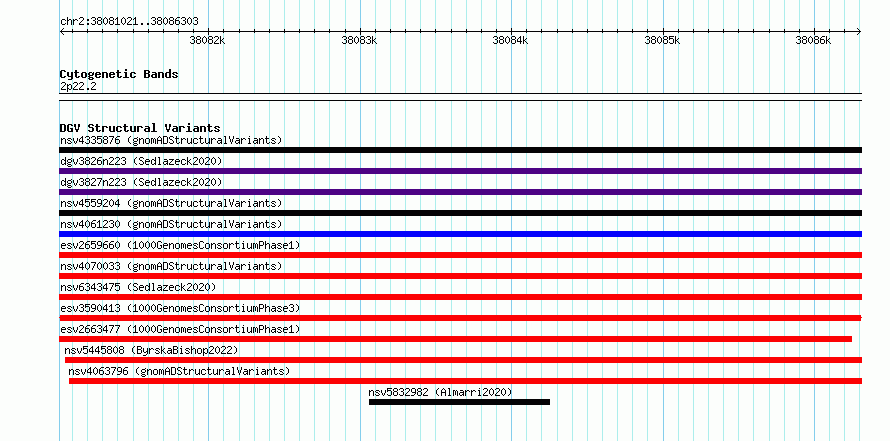Open dgv3827n223 Sedlazeck2020 variant label
This screenshot has height=441, width=890.
141,182
